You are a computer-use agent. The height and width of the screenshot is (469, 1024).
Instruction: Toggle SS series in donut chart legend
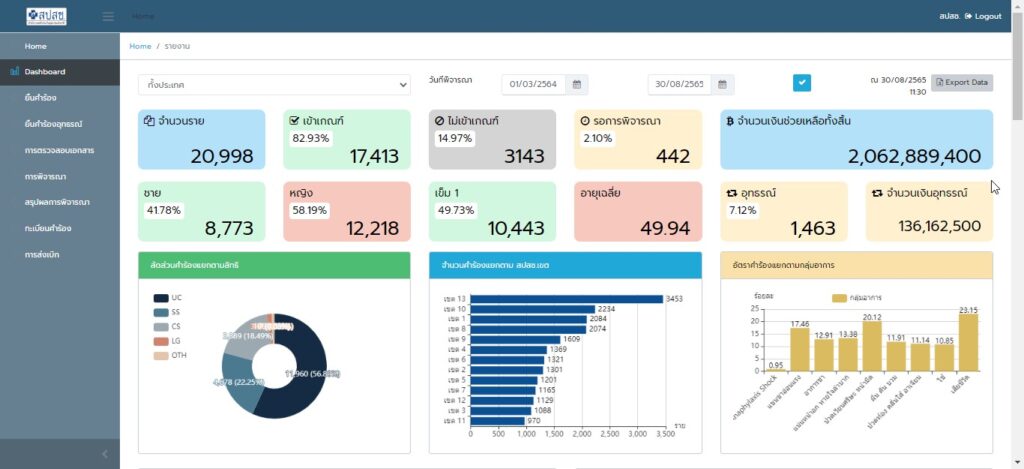(168, 313)
